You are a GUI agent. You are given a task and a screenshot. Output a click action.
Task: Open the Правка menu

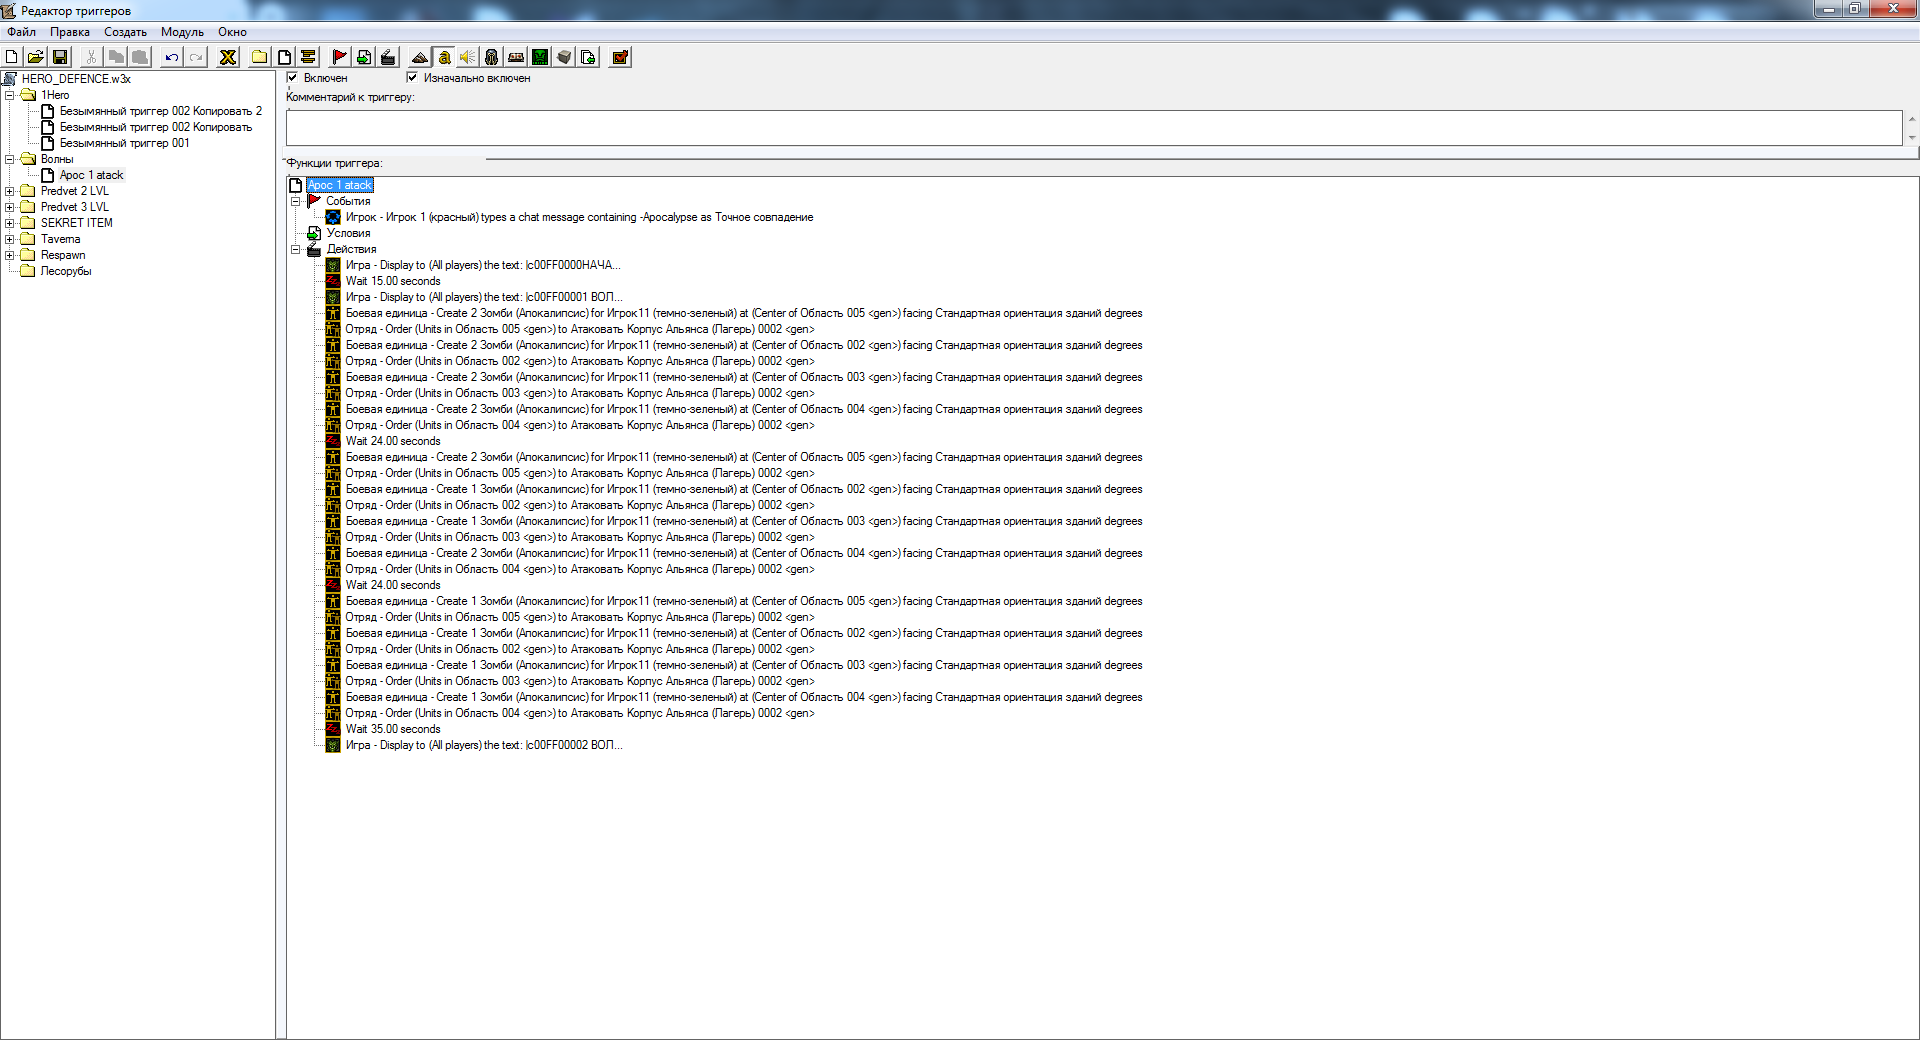point(70,32)
